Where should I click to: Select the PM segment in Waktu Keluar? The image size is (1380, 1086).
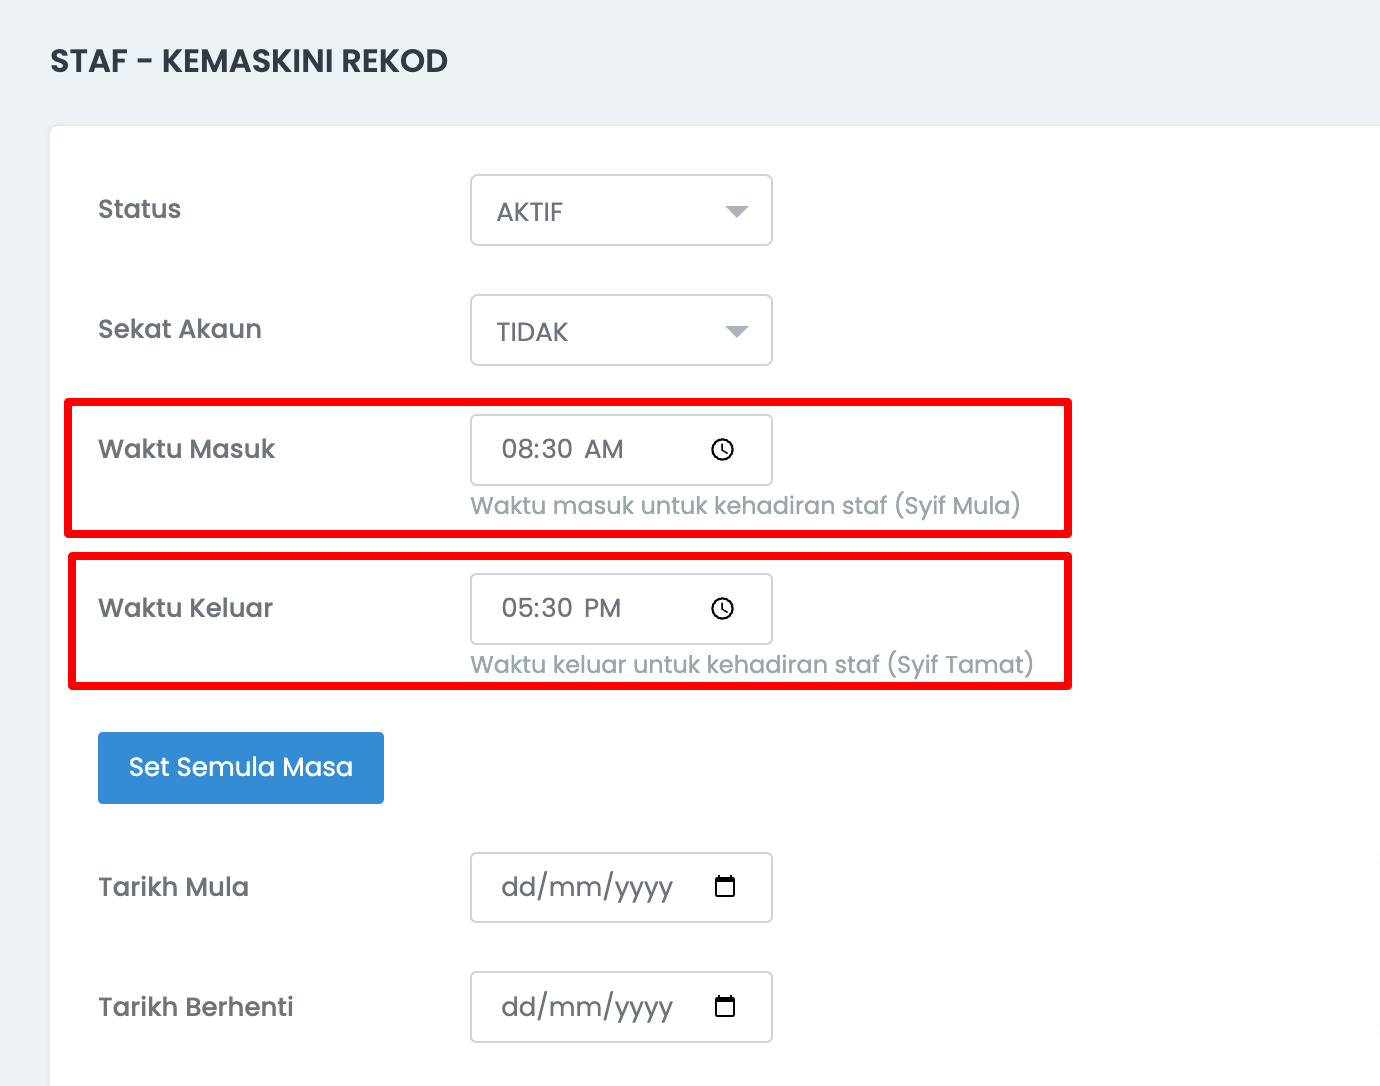pyautogui.click(x=603, y=608)
